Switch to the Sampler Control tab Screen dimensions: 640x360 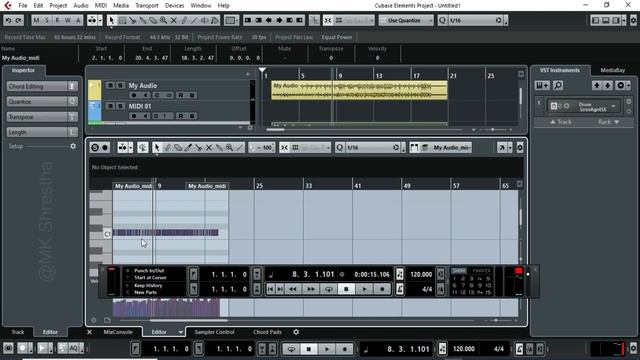click(214, 332)
